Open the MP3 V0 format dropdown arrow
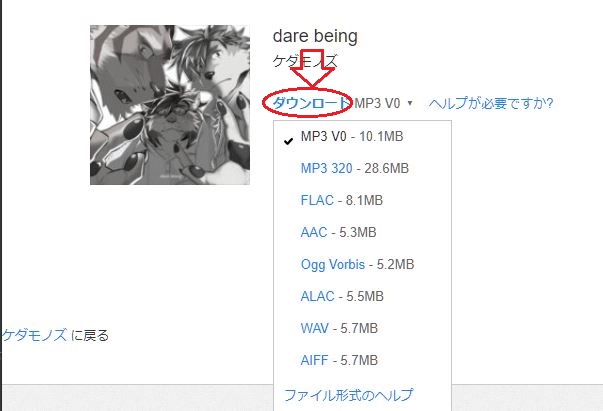This screenshot has height=411, width=603. 410,103
